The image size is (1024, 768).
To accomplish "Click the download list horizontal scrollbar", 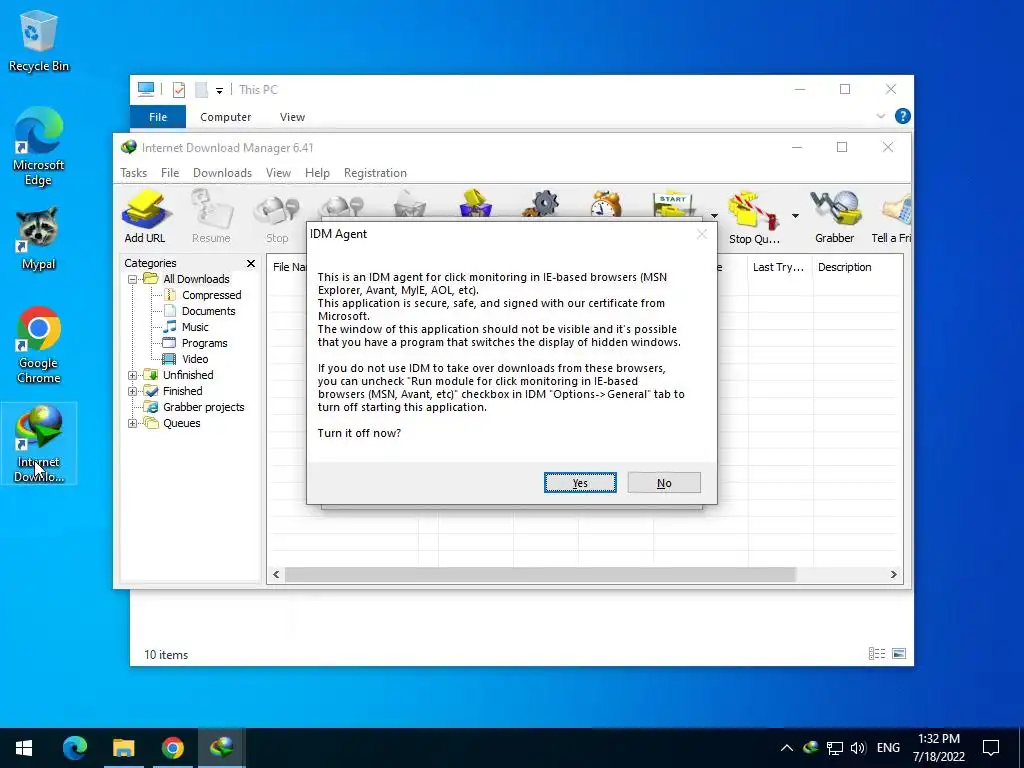I will tap(540, 575).
